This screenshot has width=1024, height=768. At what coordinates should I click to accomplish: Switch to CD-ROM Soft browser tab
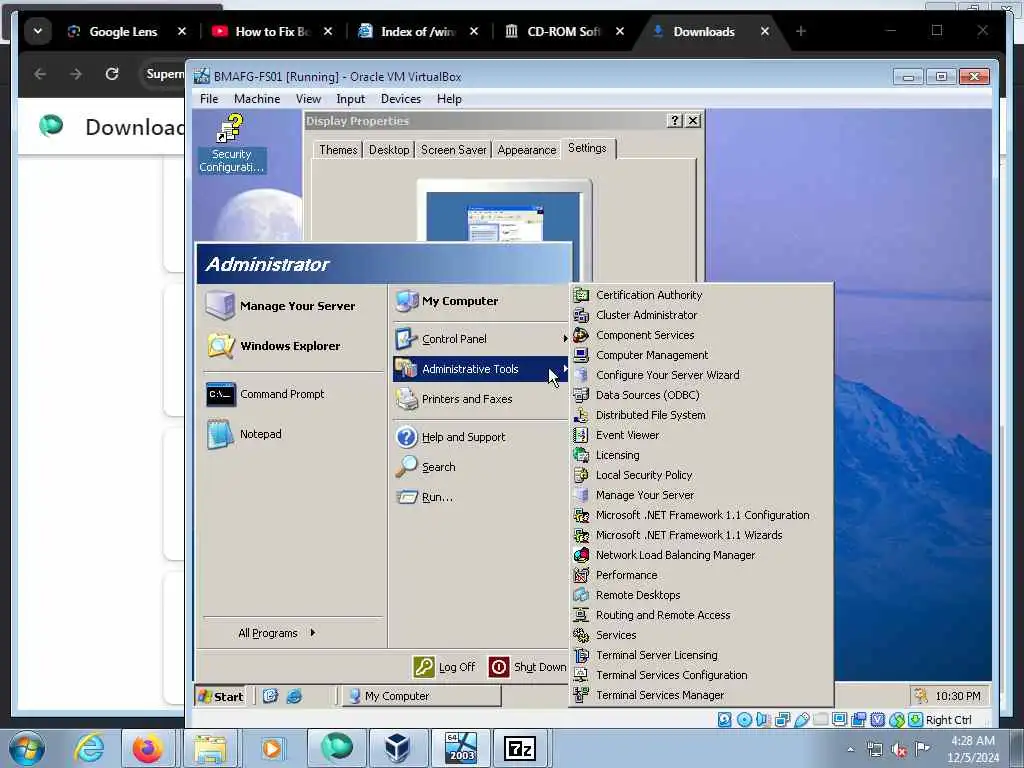(565, 31)
